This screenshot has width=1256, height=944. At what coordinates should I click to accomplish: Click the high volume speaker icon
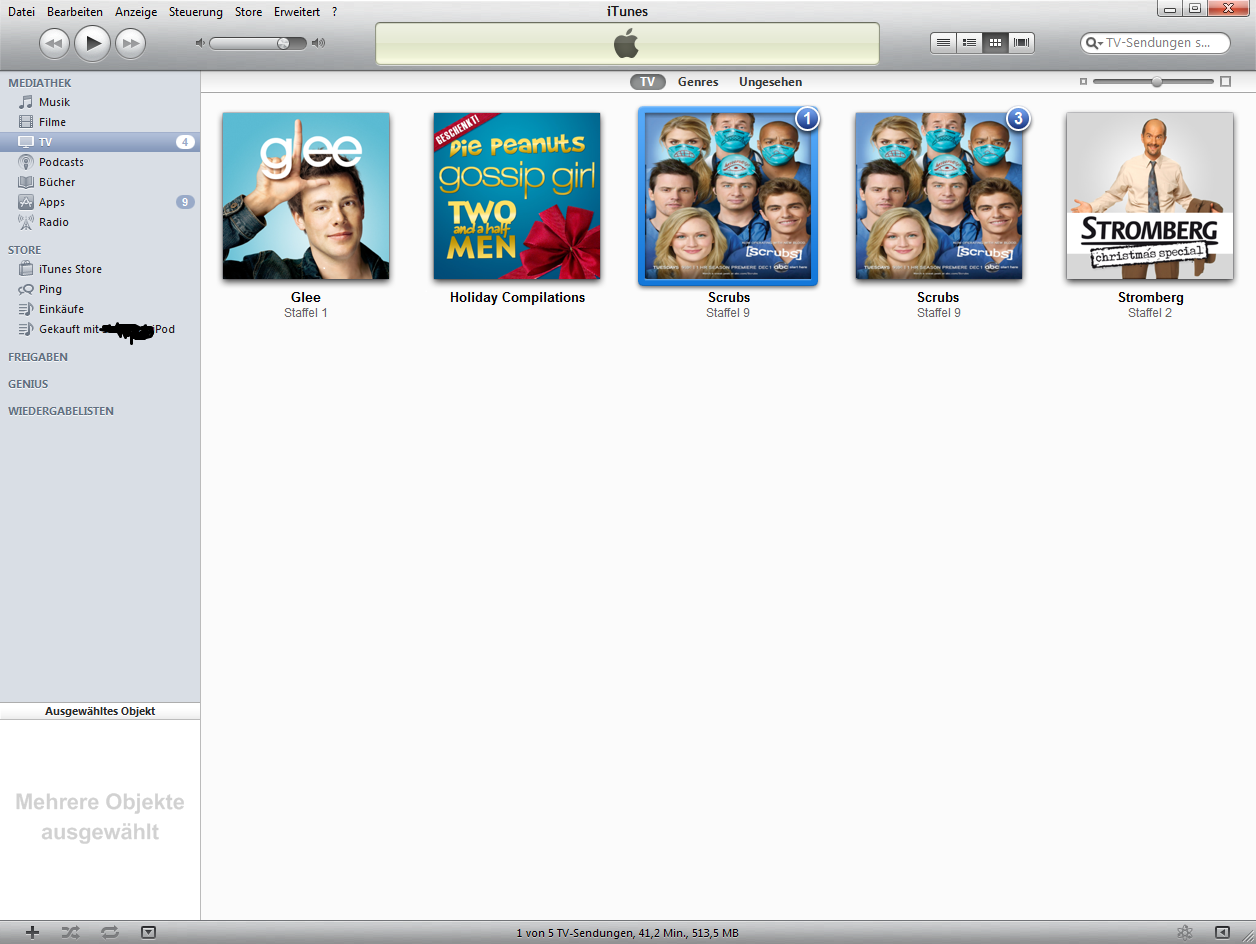(319, 43)
